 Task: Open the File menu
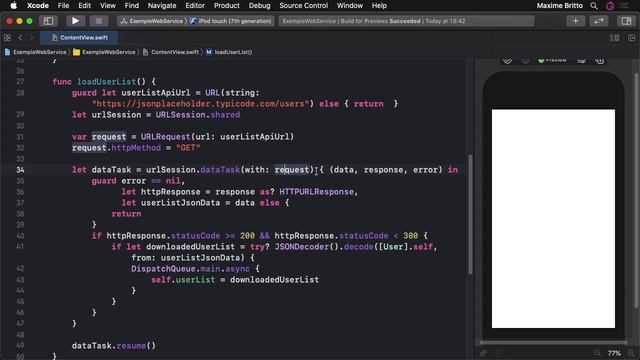63,6
